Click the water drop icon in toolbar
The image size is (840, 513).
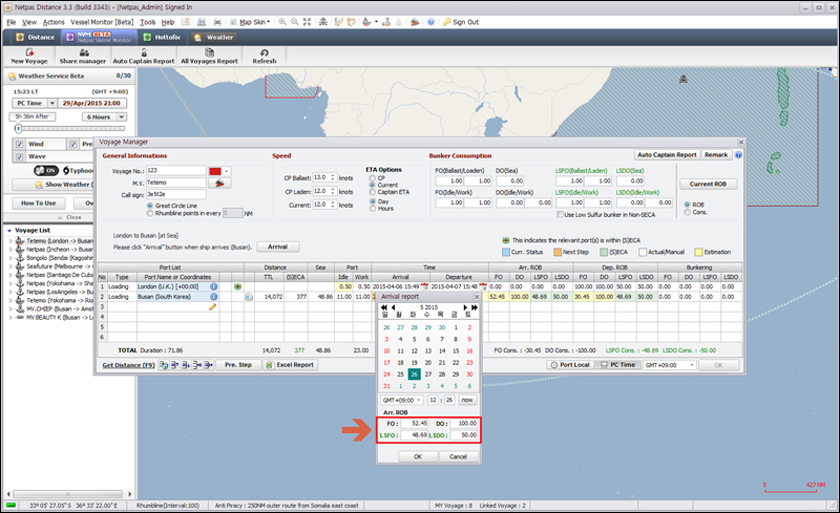coord(399,22)
